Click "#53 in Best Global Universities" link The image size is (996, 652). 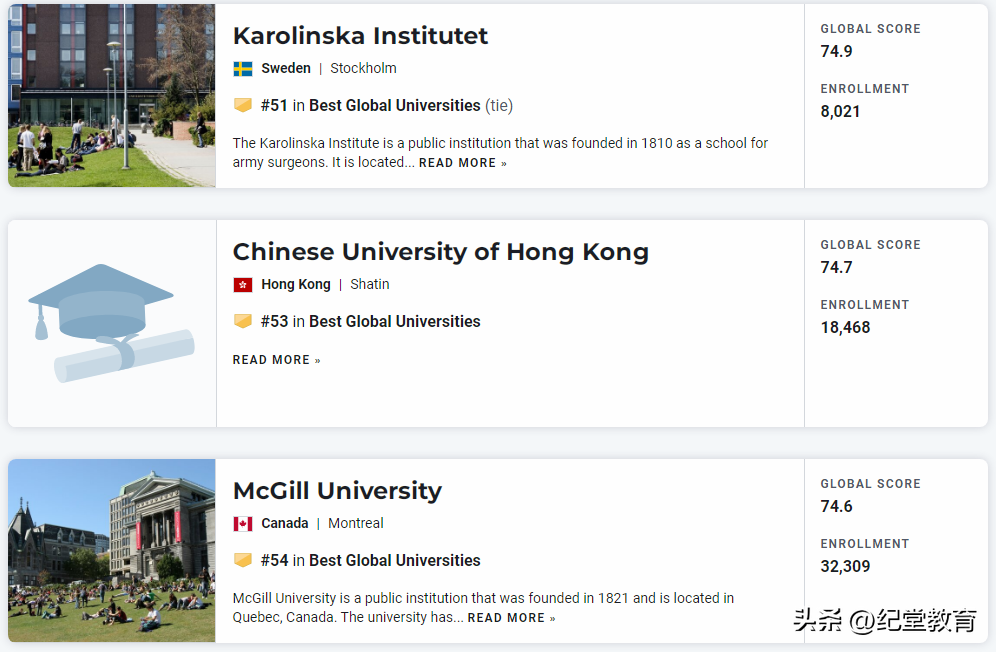[370, 321]
